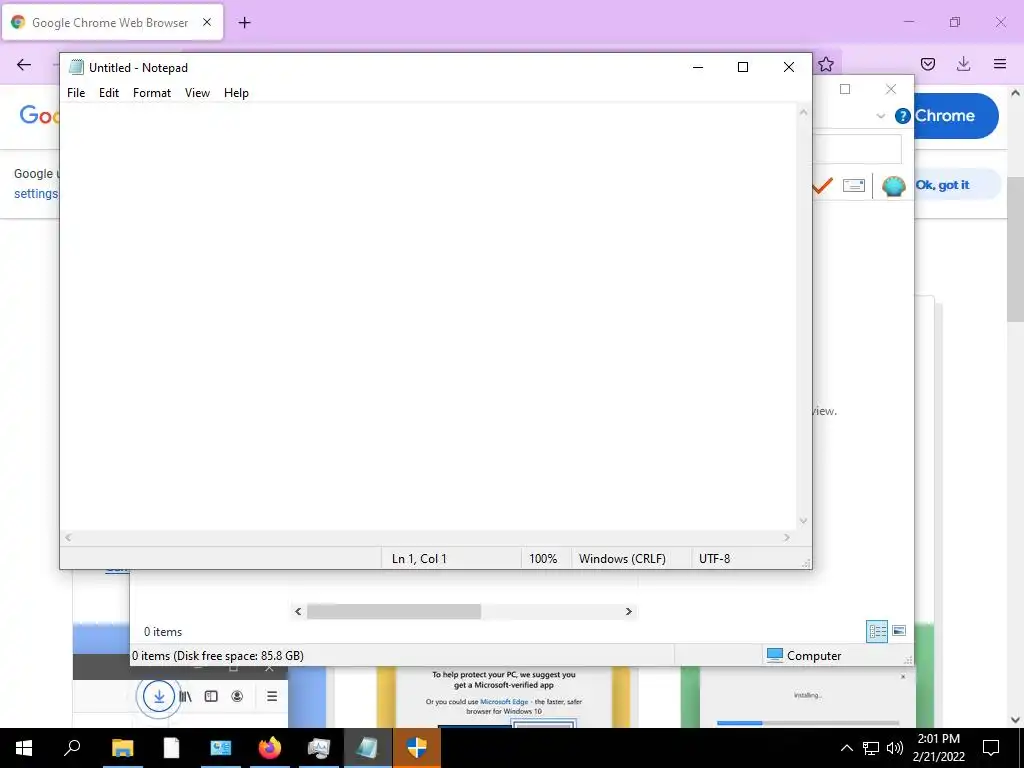Click Notepad's horizontal scrollbar right arrow
Image resolution: width=1024 pixels, height=768 pixels.
pos(786,537)
